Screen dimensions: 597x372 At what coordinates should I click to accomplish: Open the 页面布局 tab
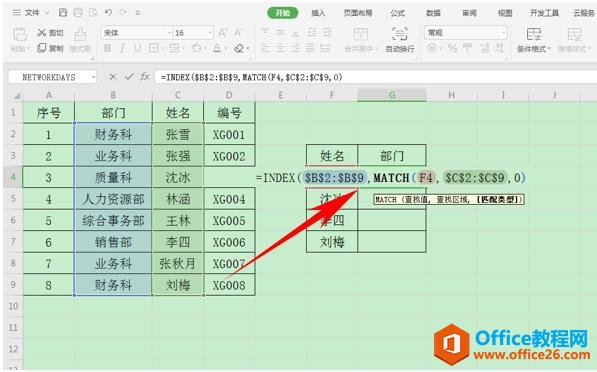click(358, 13)
